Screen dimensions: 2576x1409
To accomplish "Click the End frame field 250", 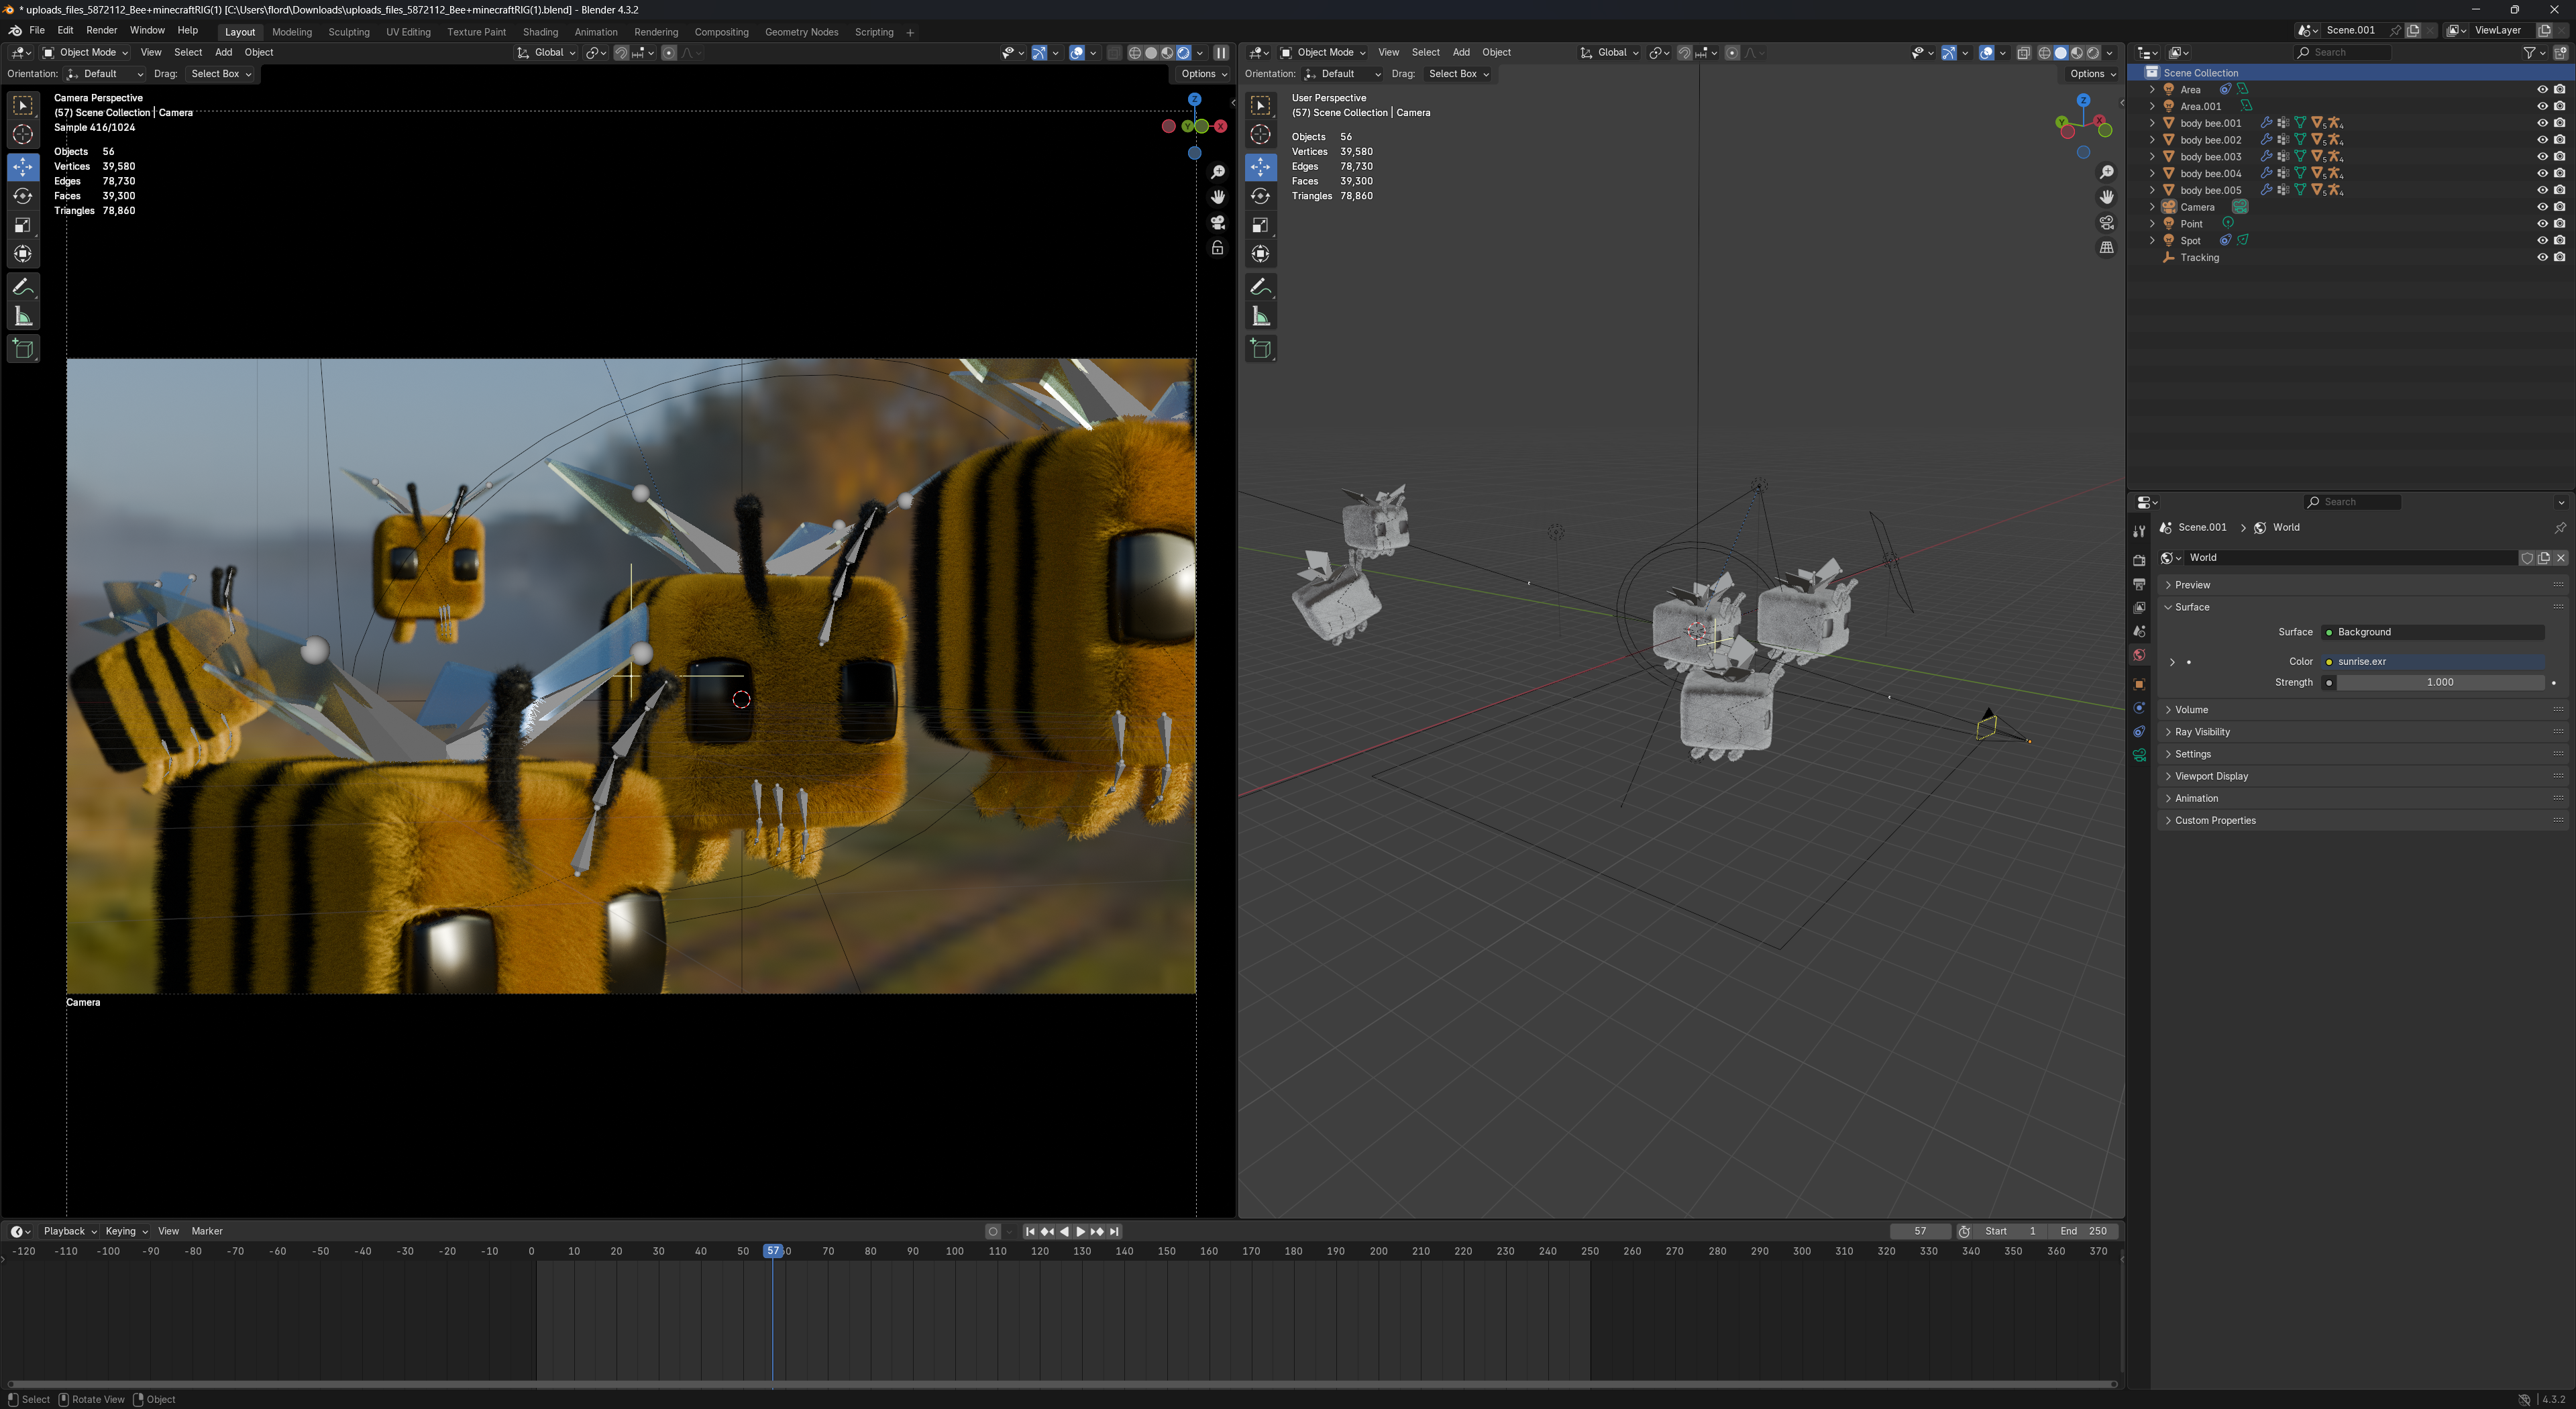I will 2083,1232.
